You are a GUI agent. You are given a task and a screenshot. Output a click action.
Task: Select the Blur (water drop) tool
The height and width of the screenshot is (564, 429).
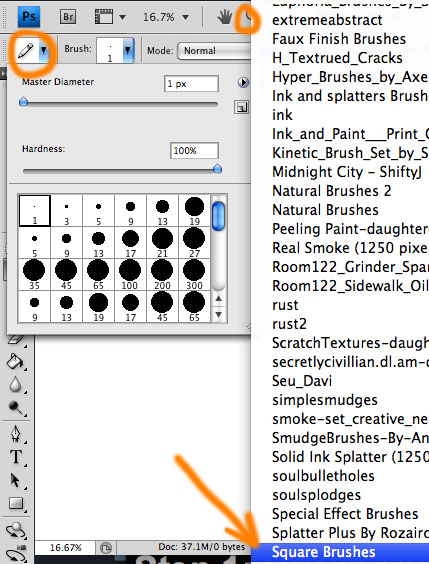15,385
